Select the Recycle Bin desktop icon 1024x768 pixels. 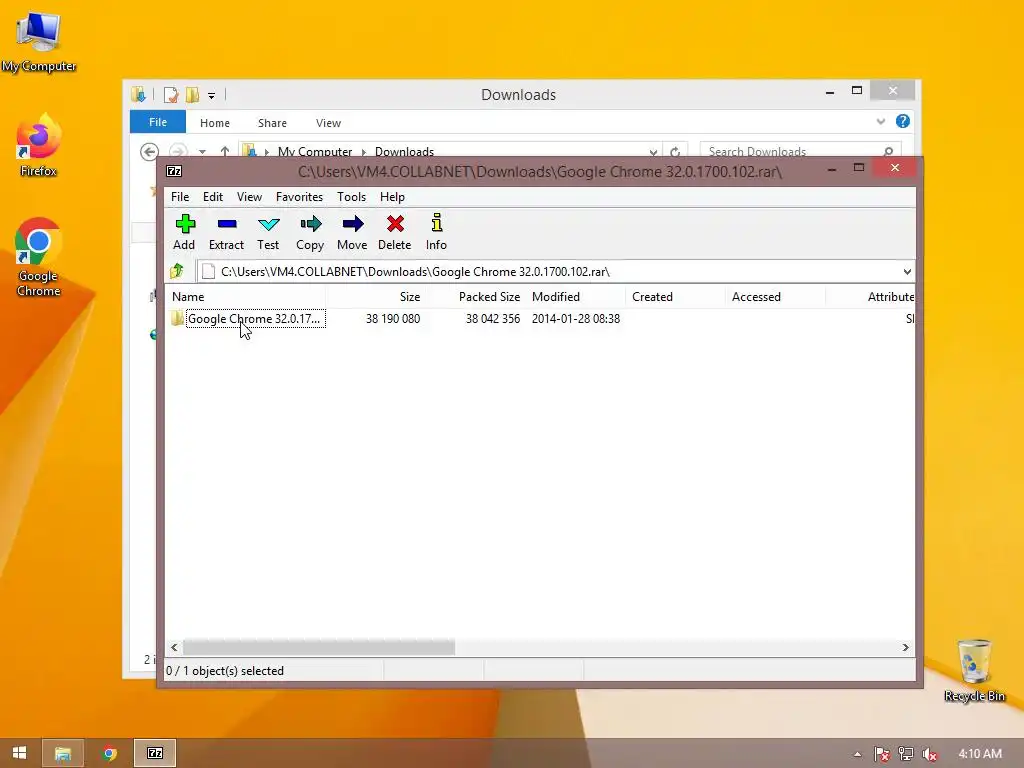974,671
